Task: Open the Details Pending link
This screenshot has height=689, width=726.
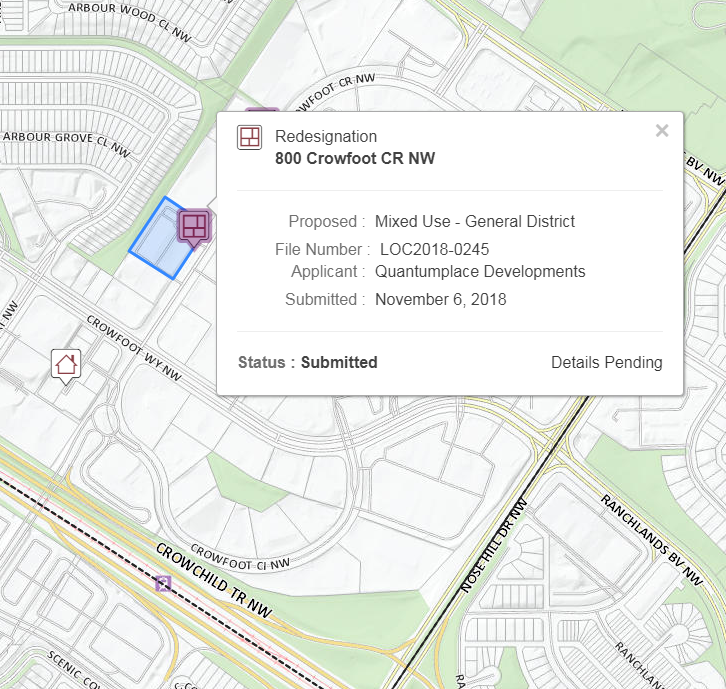Action: tap(606, 362)
